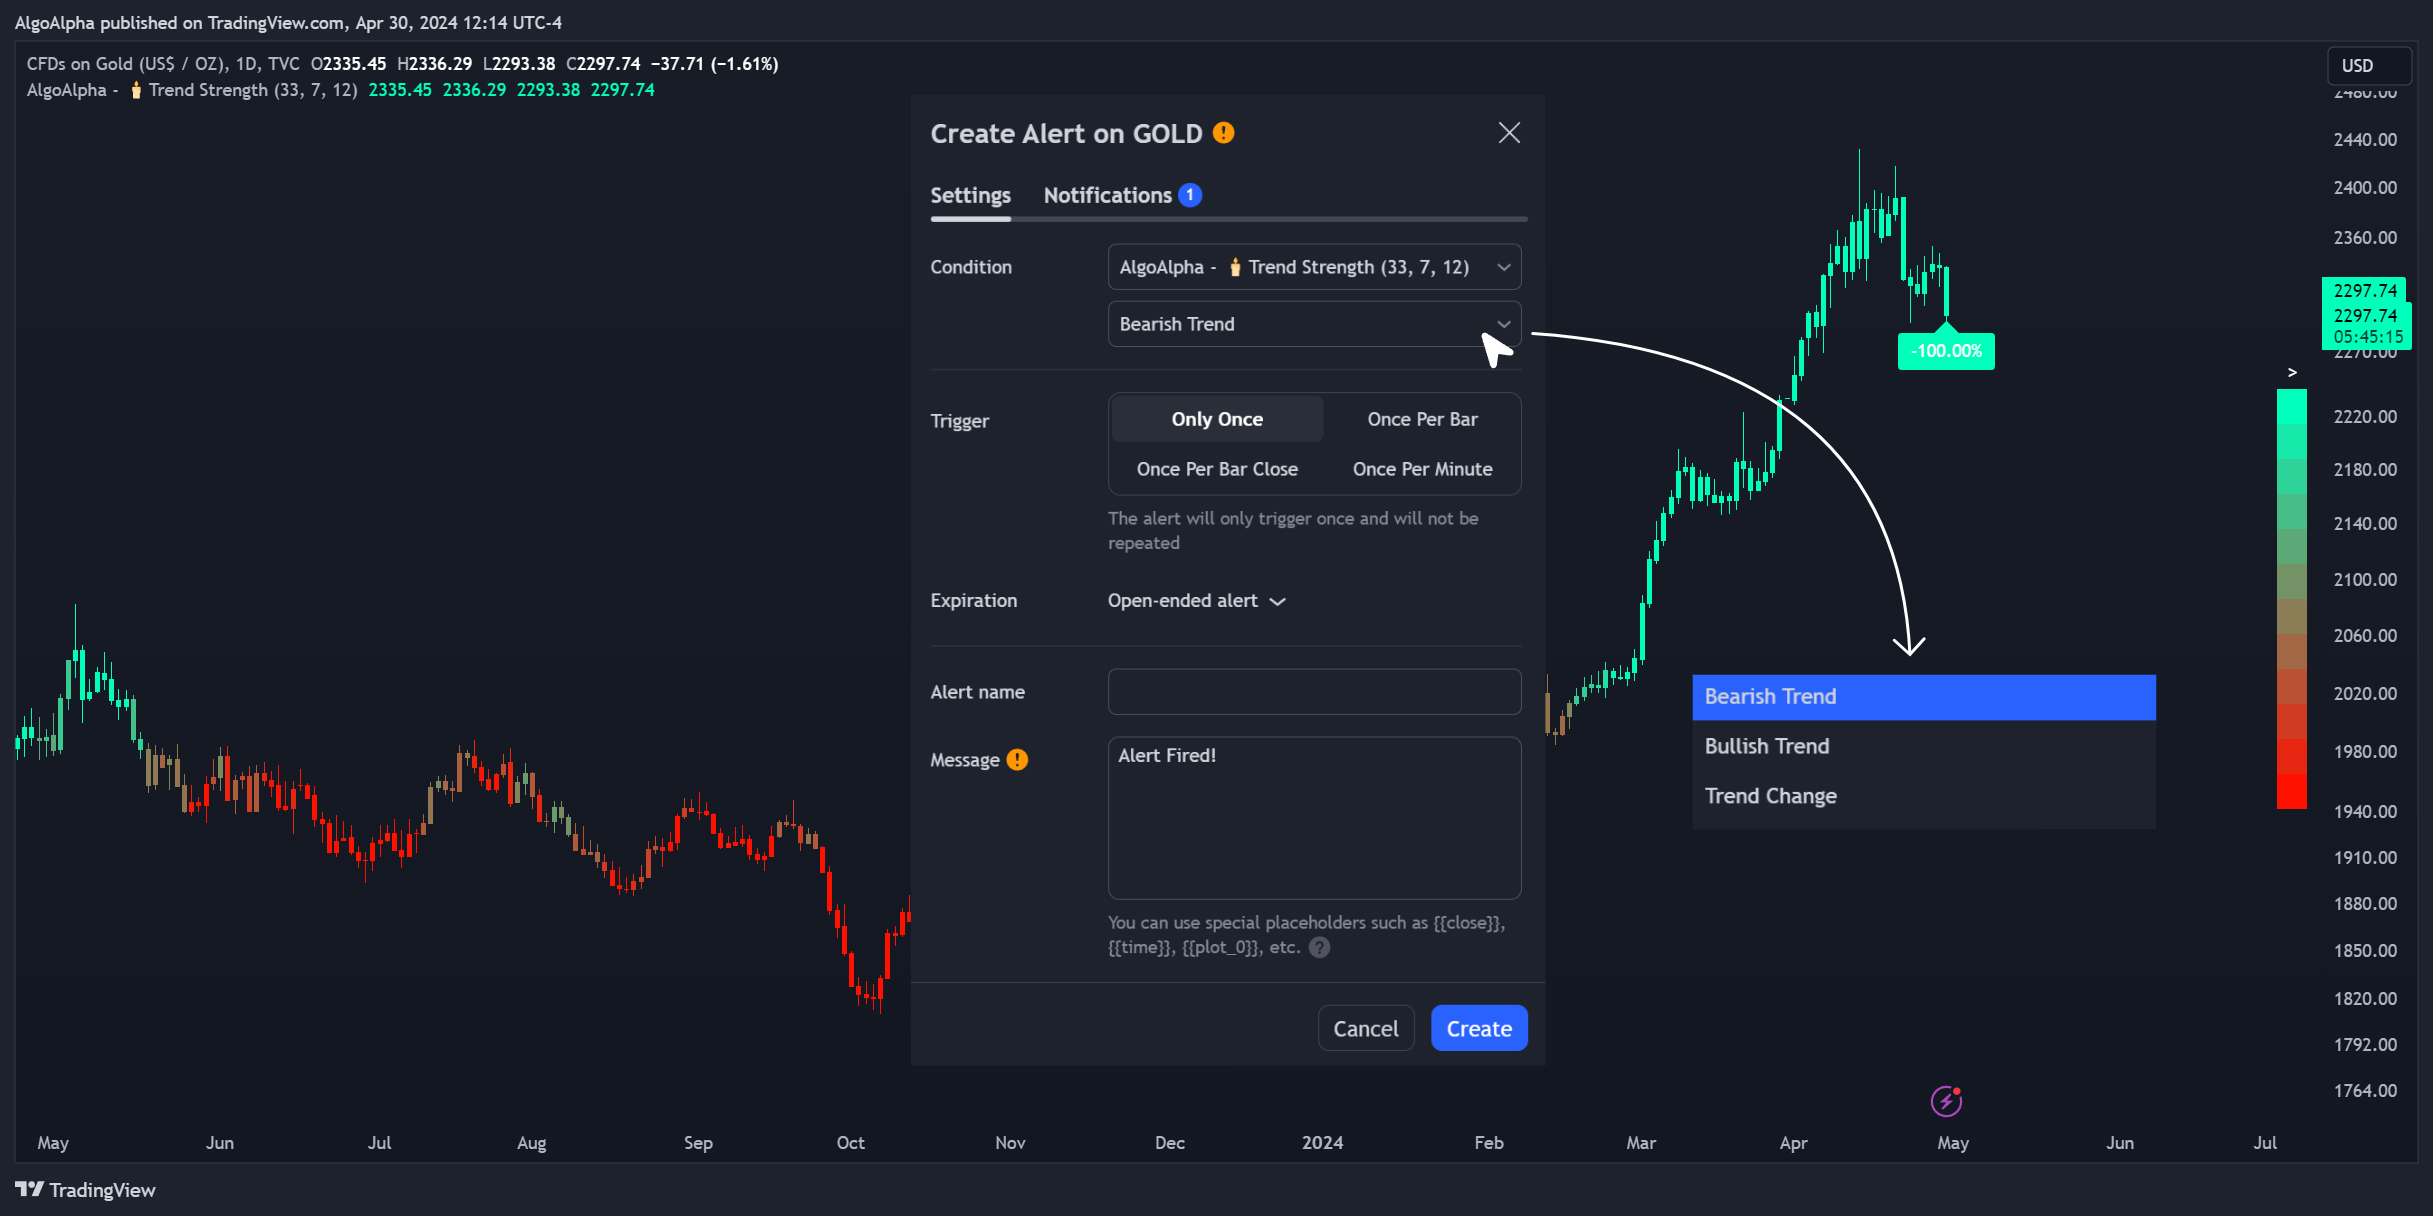Expand the Bearish Trend condition dropdown

pyautogui.click(x=1314, y=324)
